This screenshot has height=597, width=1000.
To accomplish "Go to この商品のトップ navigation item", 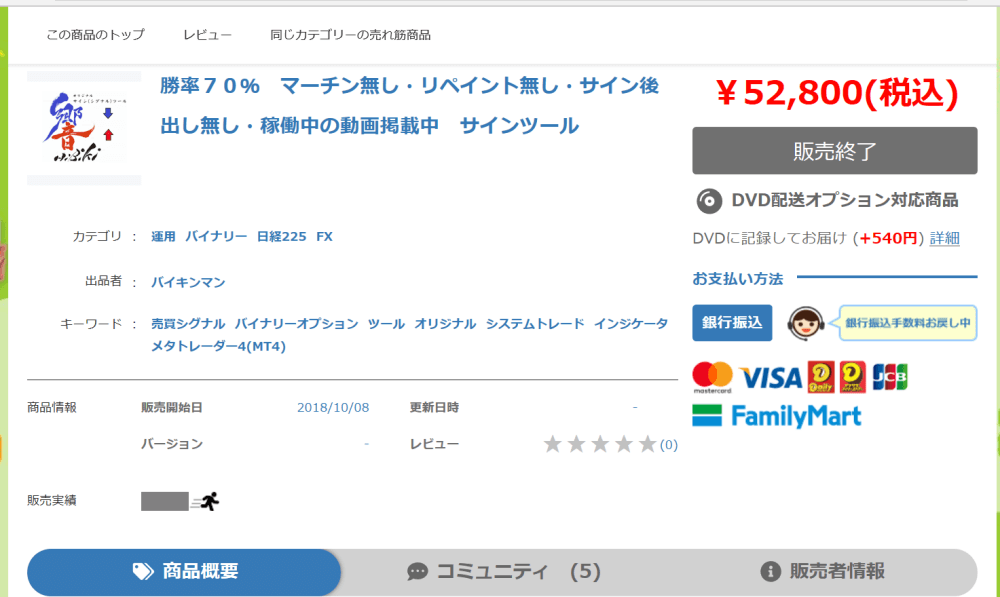I will 96,35.
